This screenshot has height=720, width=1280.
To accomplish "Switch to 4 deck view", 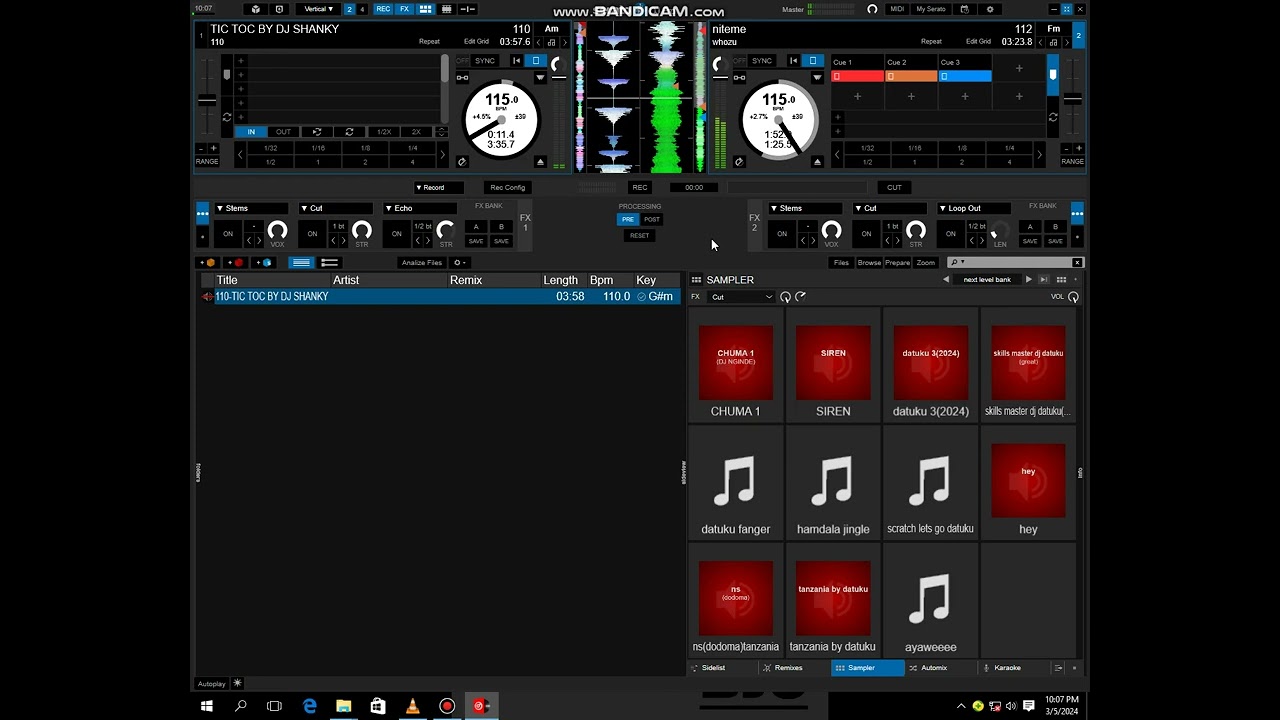I will pyautogui.click(x=361, y=9).
